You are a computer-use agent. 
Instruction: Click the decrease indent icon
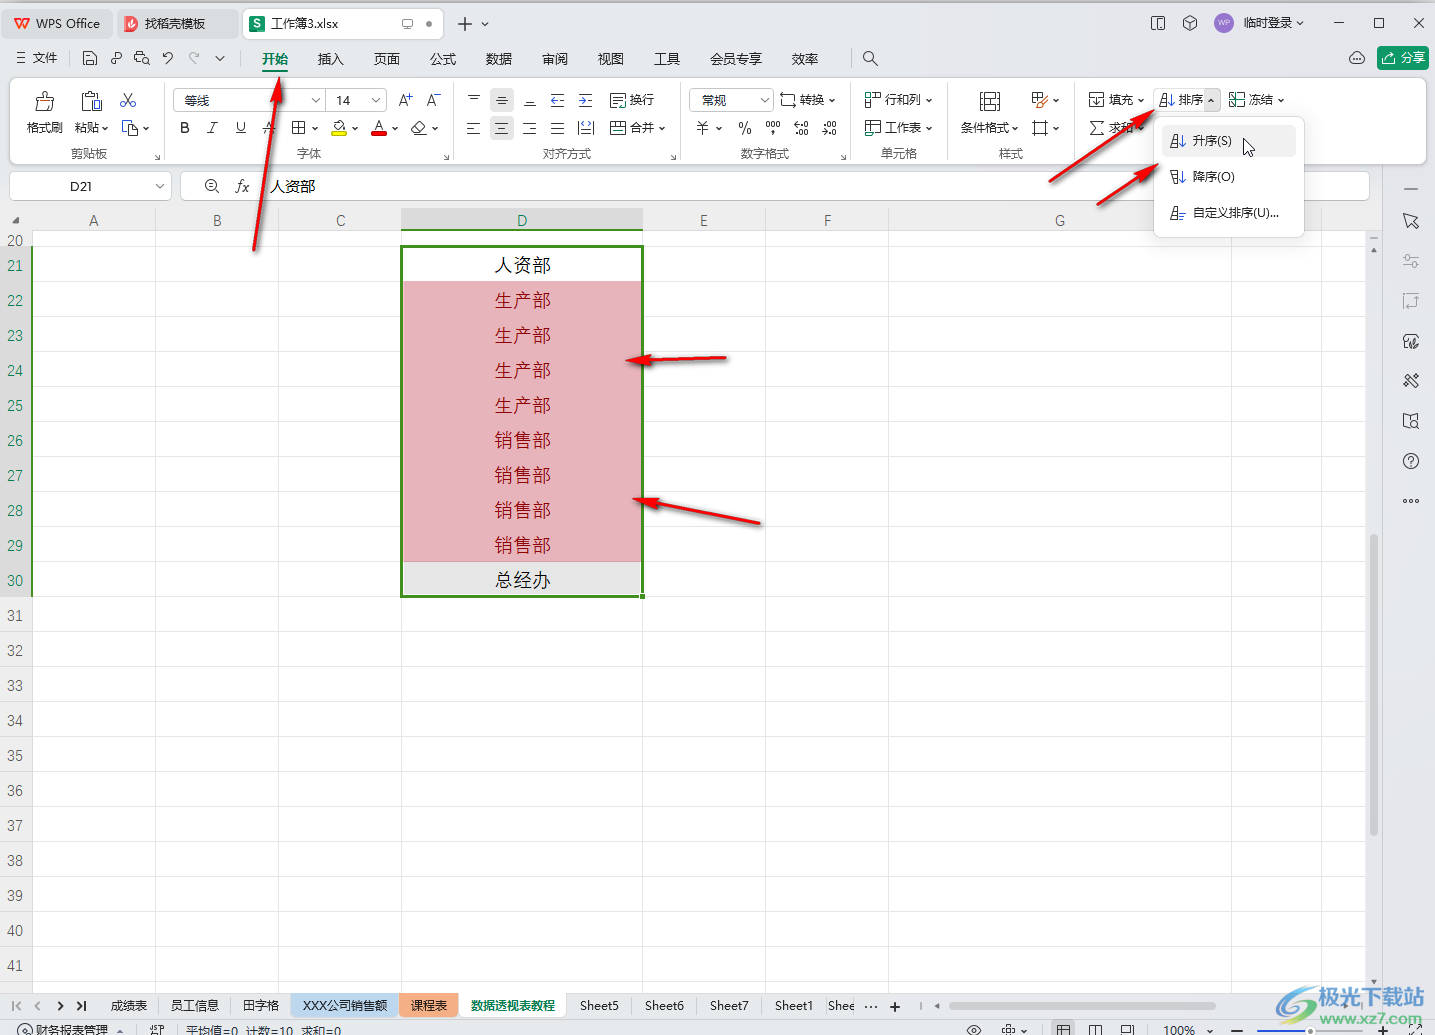(x=557, y=100)
